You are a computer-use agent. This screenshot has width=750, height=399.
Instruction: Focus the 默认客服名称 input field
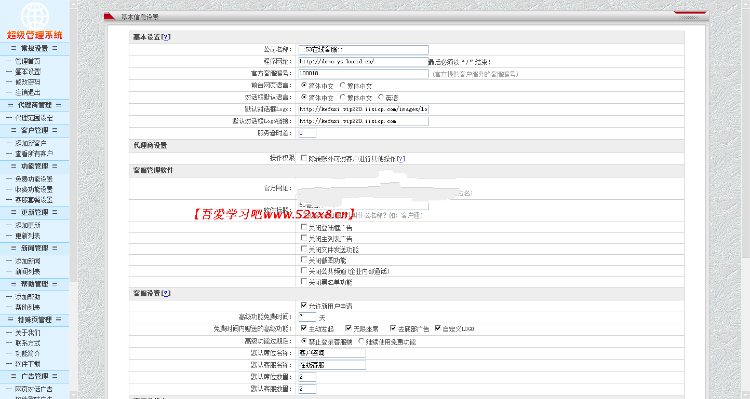click(332, 365)
